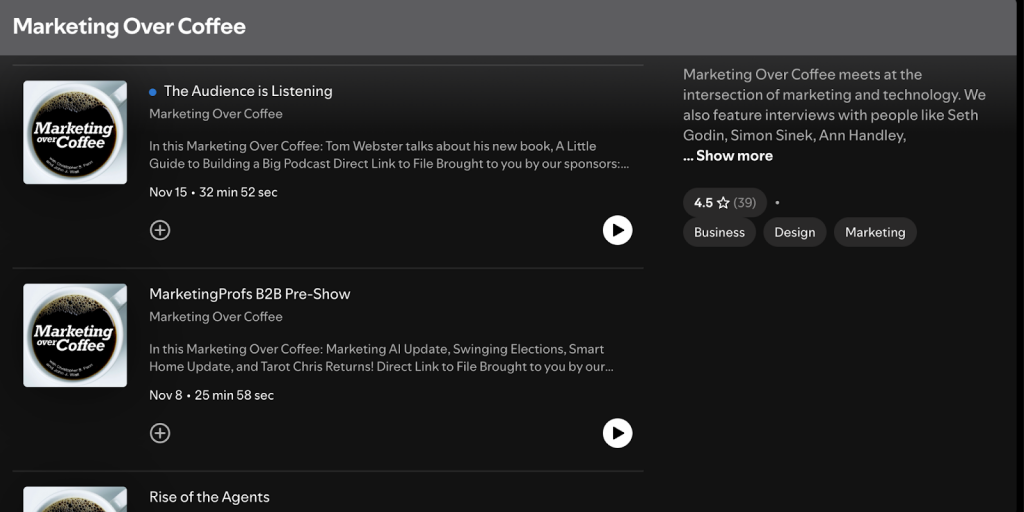
Task: Click the Tom Webster episode description text
Action: click(390, 155)
